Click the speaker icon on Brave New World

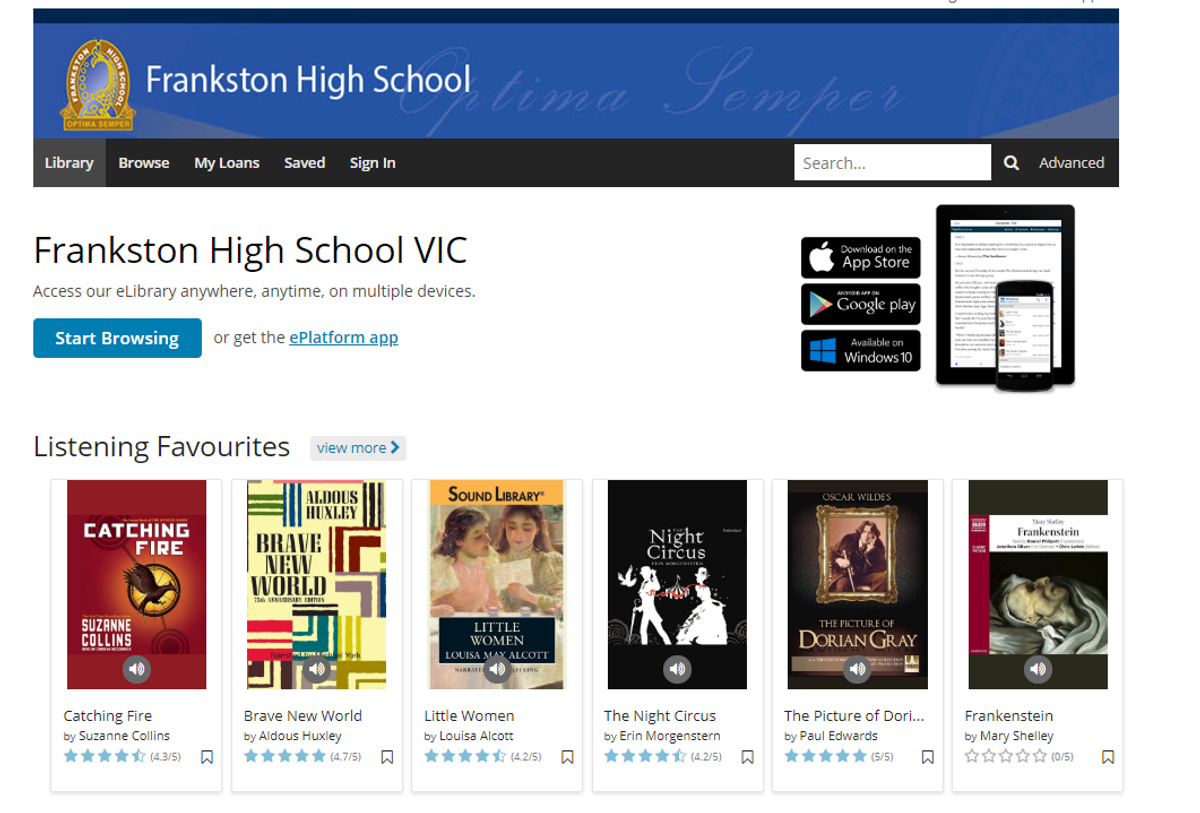tap(317, 669)
